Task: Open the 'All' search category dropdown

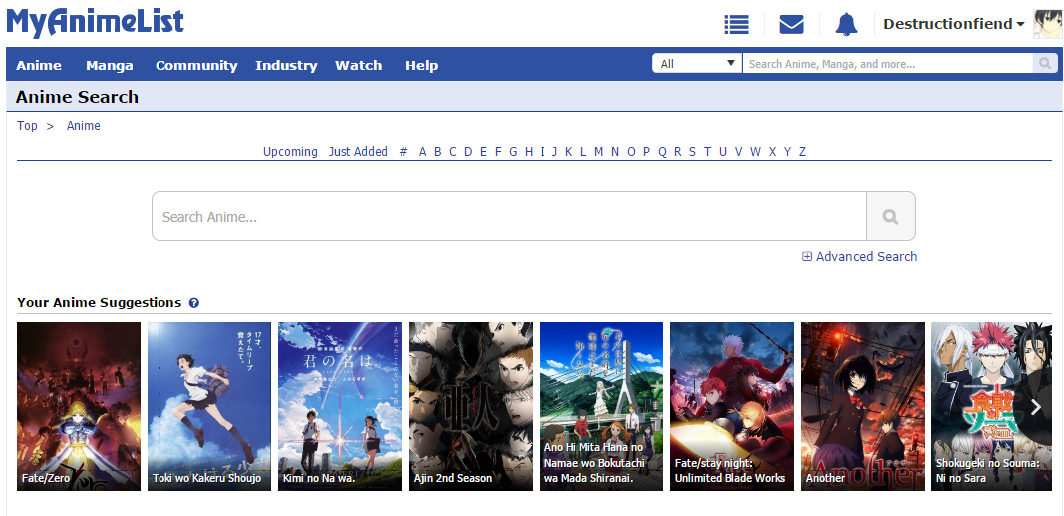Action: (x=697, y=64)
